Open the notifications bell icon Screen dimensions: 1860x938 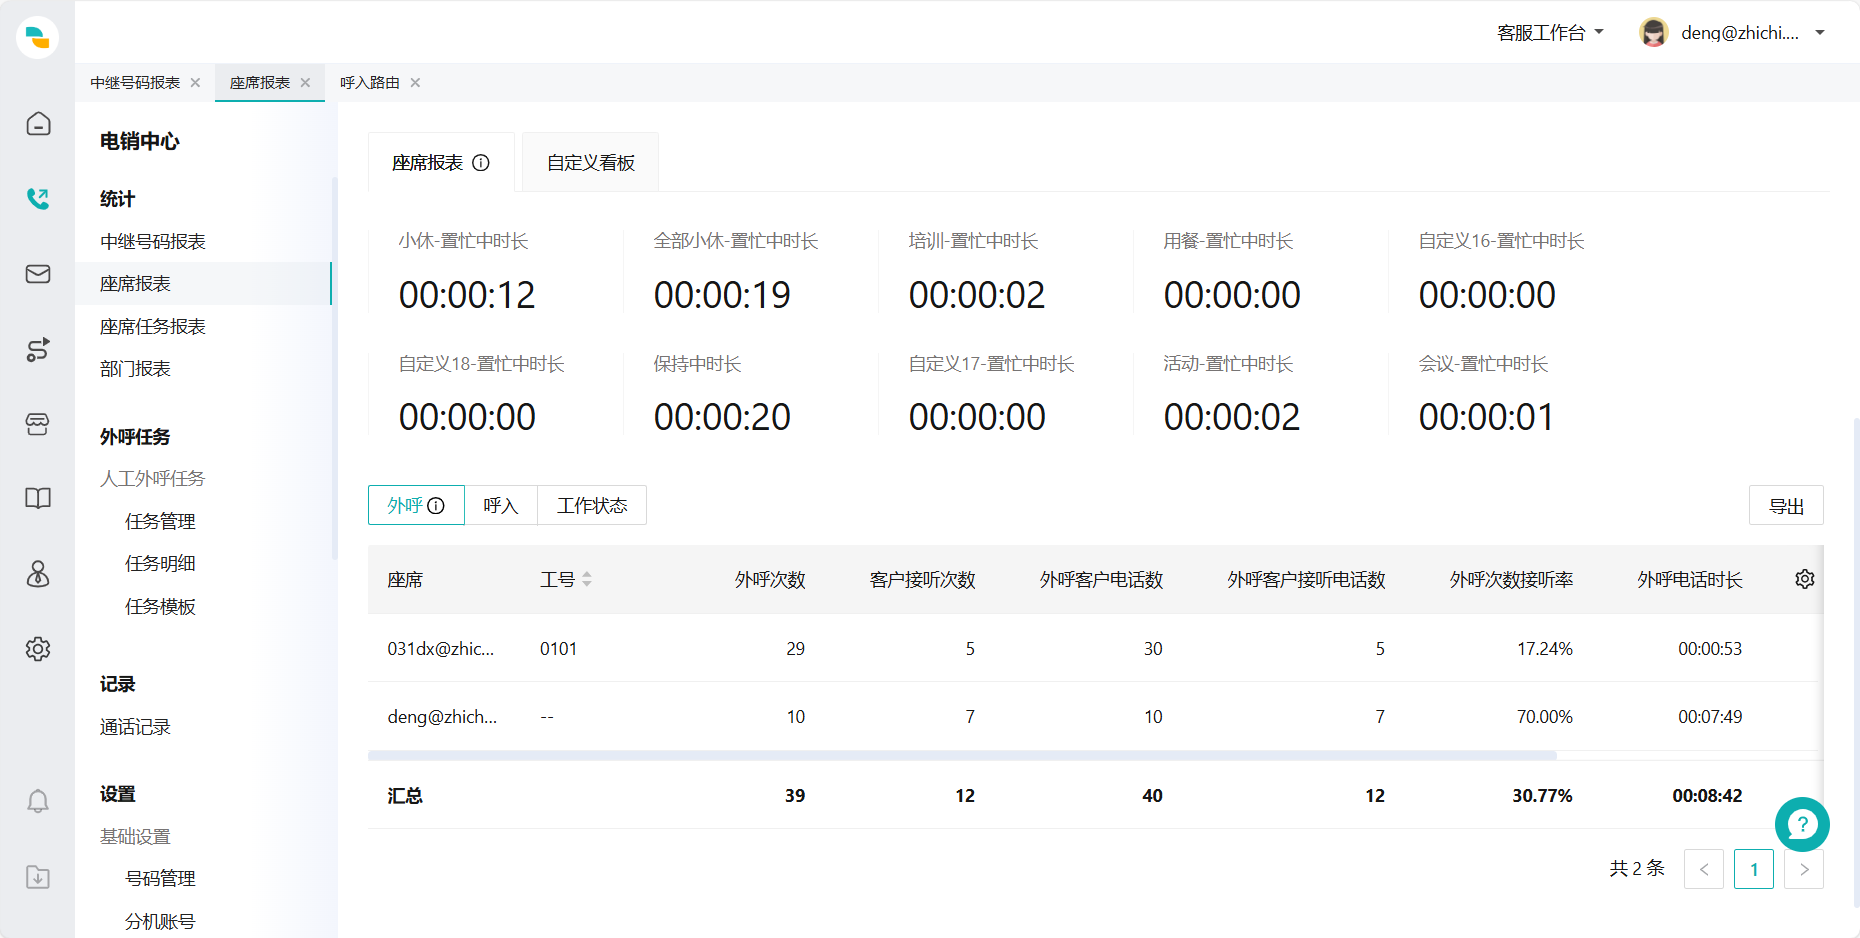coord(38,802)
